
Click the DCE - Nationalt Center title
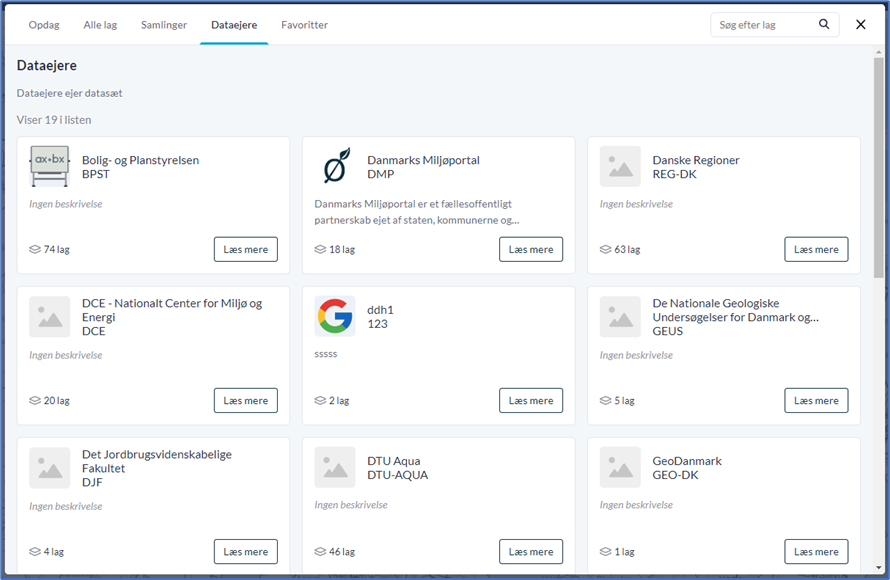point(172,310)
